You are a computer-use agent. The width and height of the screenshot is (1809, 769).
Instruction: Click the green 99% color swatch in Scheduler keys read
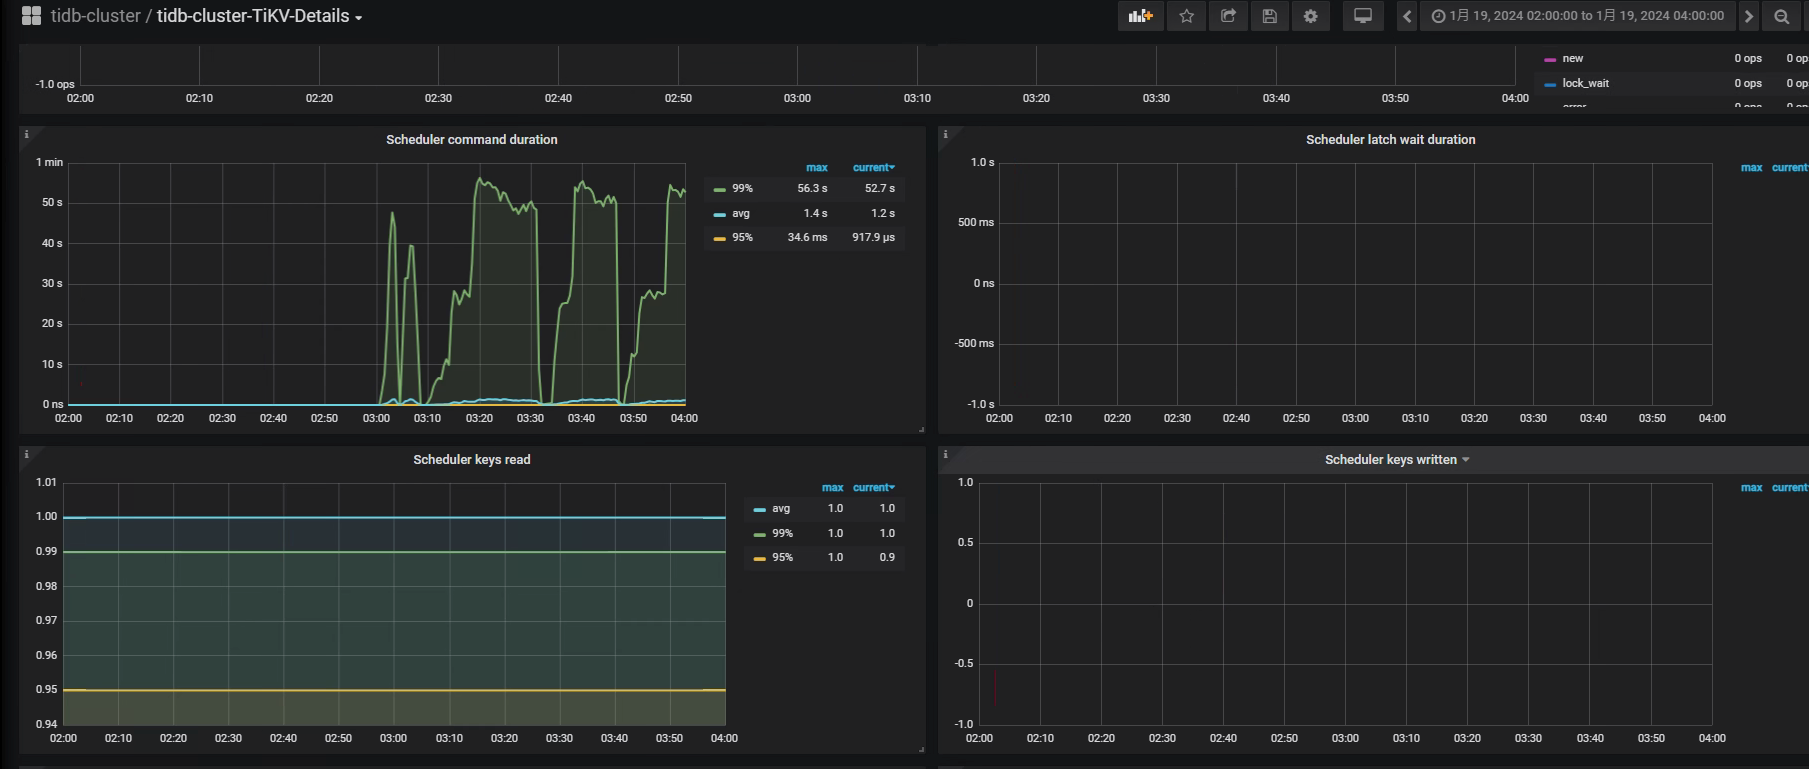point(760,534)
